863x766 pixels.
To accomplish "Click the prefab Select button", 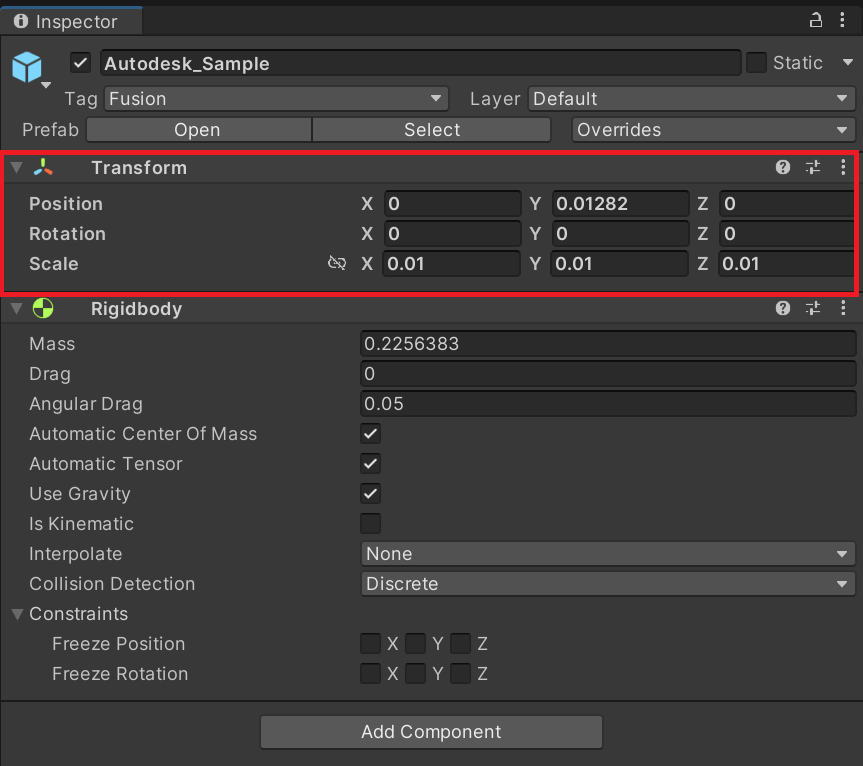I will (x=432, y=130).
